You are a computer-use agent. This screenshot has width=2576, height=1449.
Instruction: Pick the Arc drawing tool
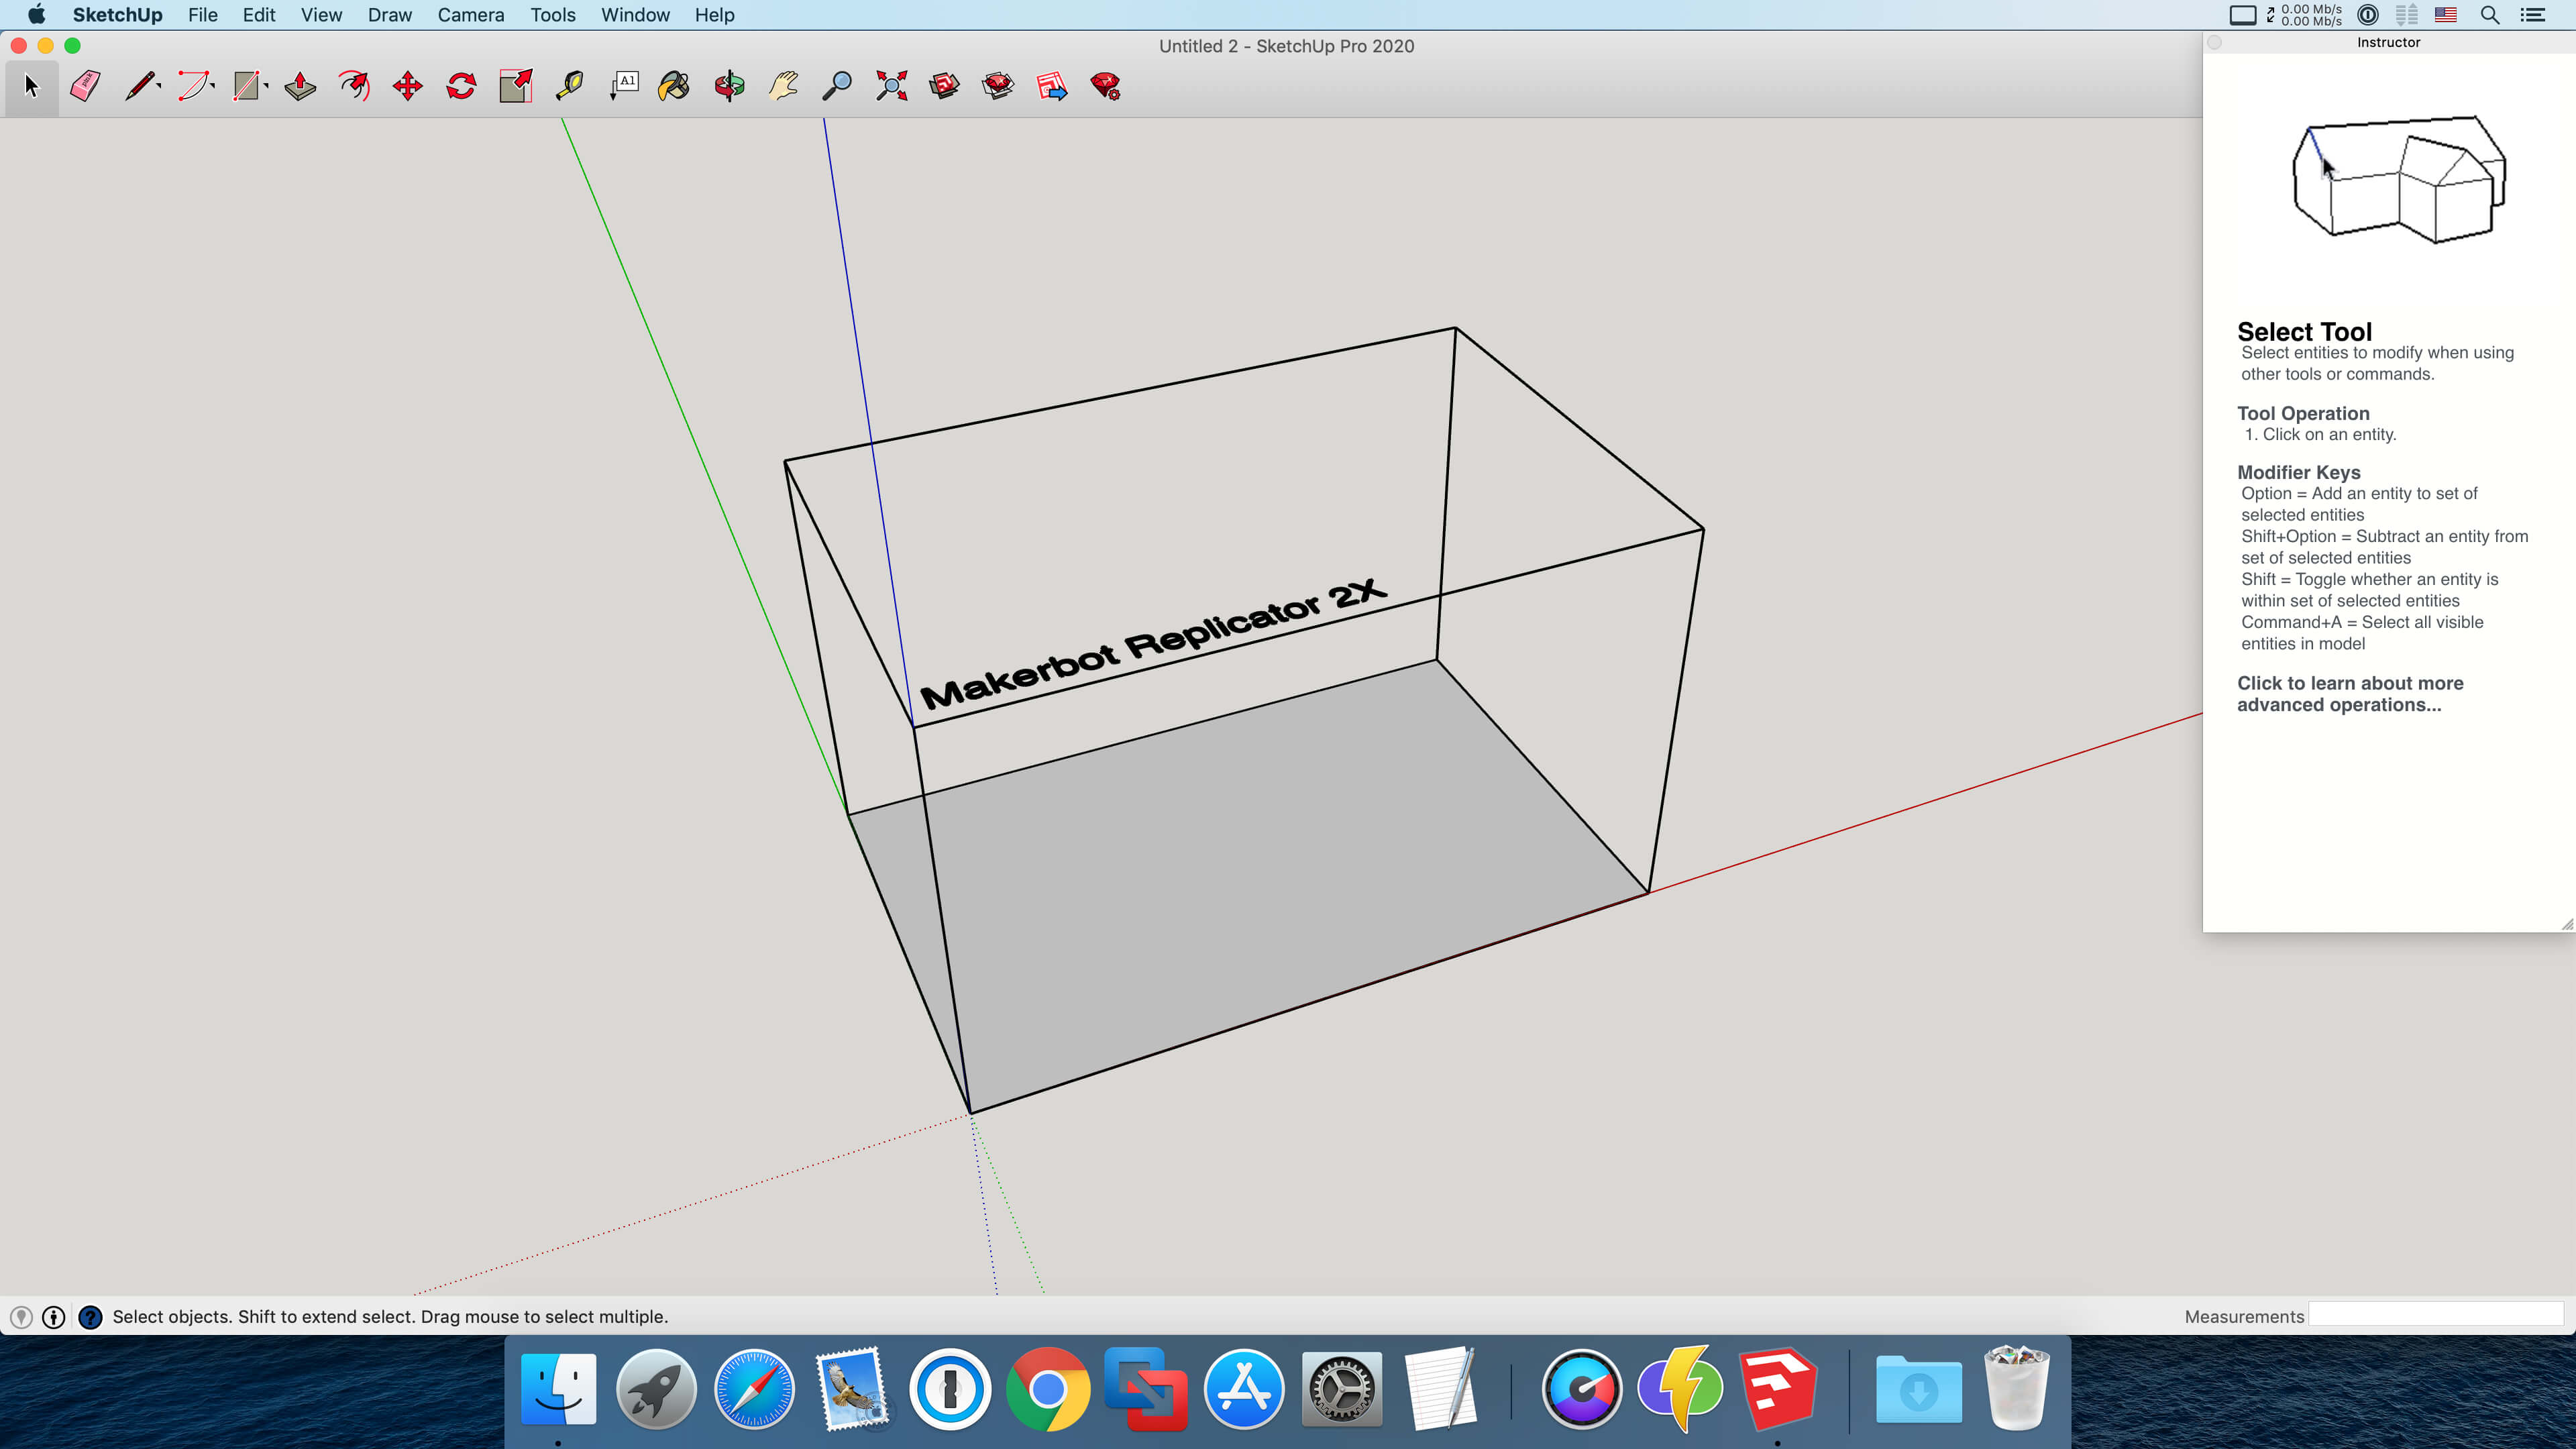click(x=193, y=87)
